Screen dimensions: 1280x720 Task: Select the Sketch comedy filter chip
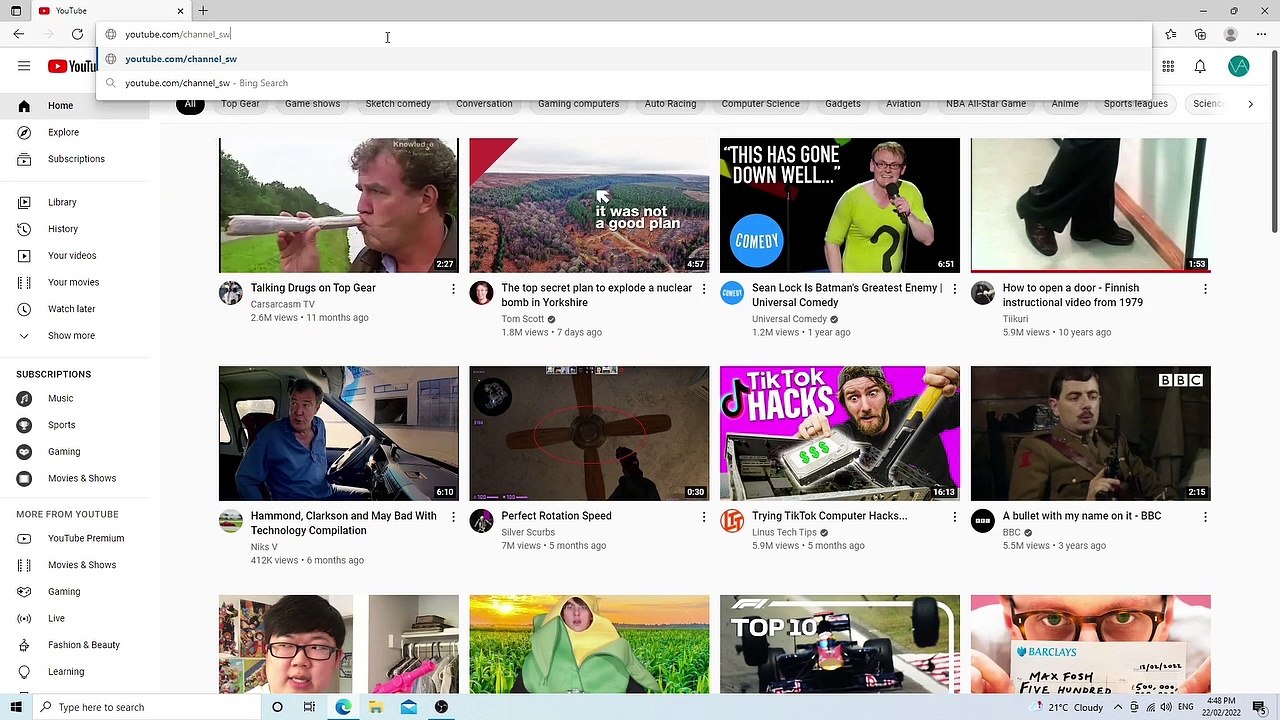tap(398, 104)
